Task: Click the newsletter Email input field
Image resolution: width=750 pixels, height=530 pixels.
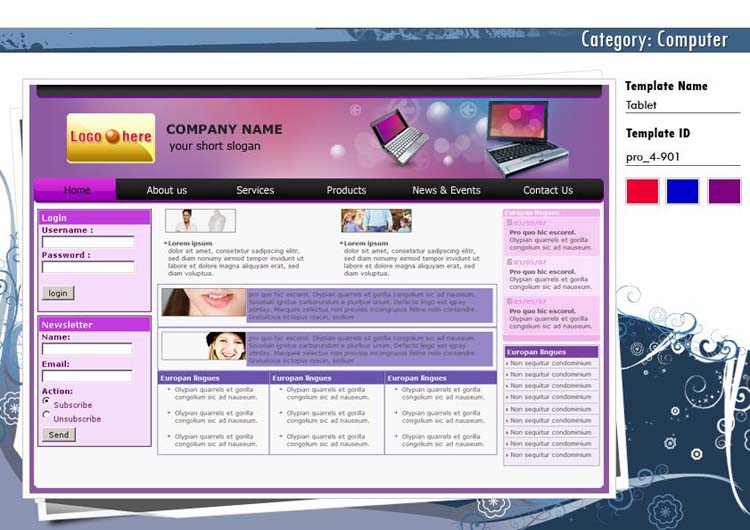Action: (x=87, y=376)
